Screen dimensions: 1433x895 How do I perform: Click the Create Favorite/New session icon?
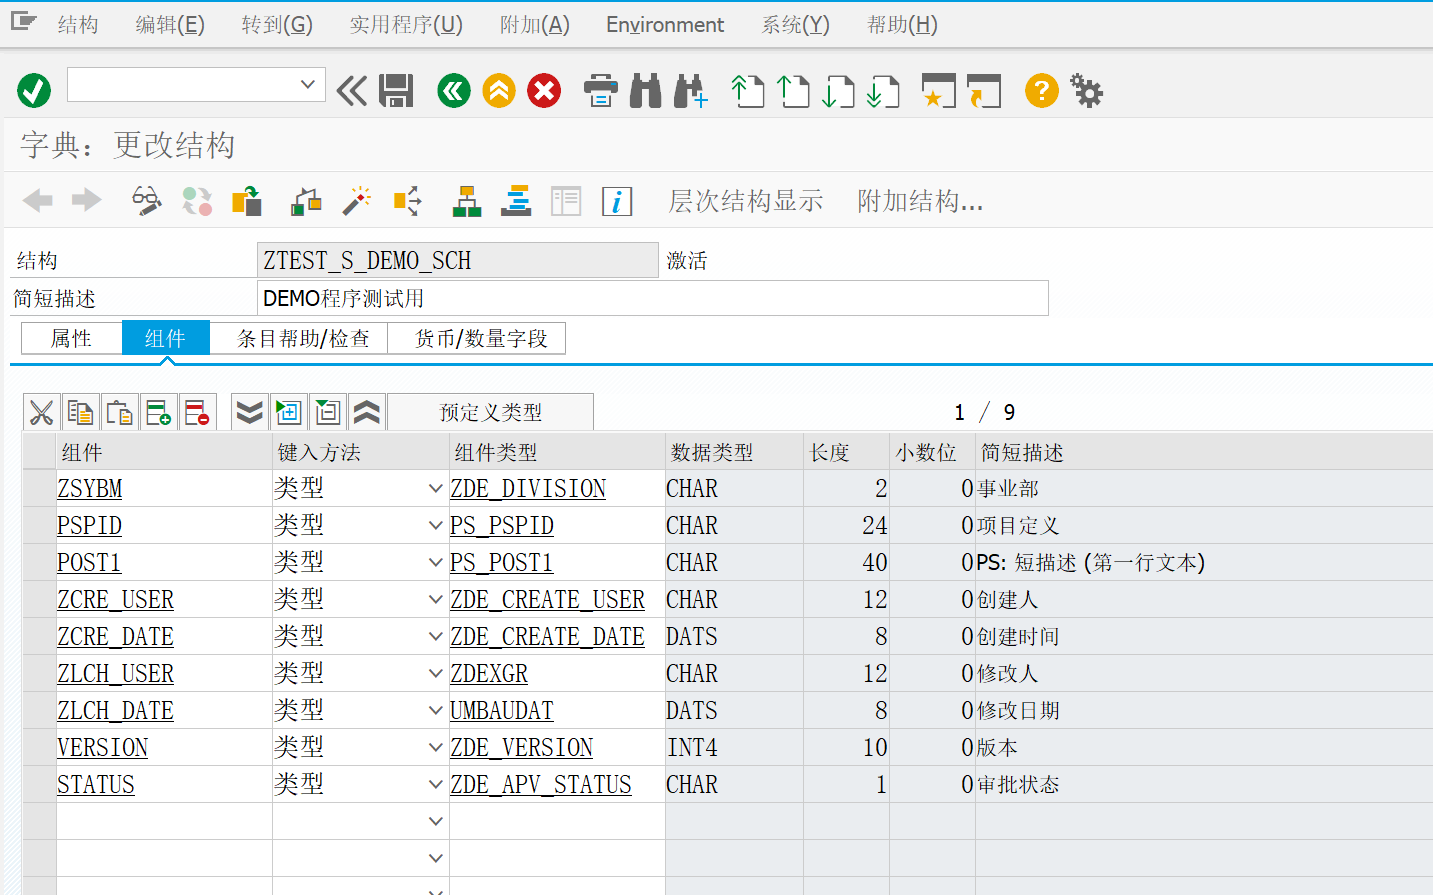(938, 91)
